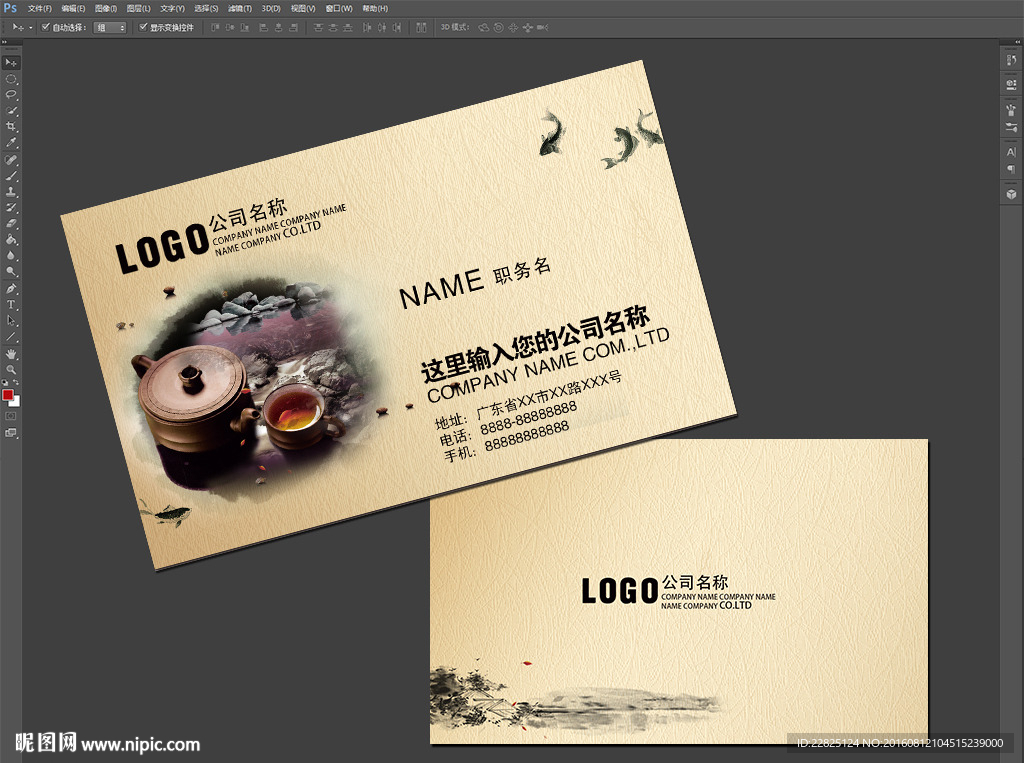Toggle the 自动选择 checkbox
1024x763 pixels.
46,27
